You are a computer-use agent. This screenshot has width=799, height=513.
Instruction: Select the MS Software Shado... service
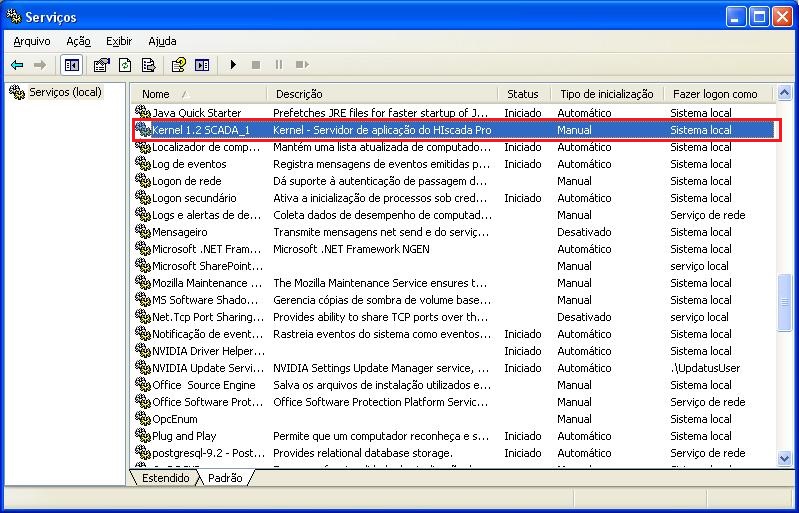point(456,300)
